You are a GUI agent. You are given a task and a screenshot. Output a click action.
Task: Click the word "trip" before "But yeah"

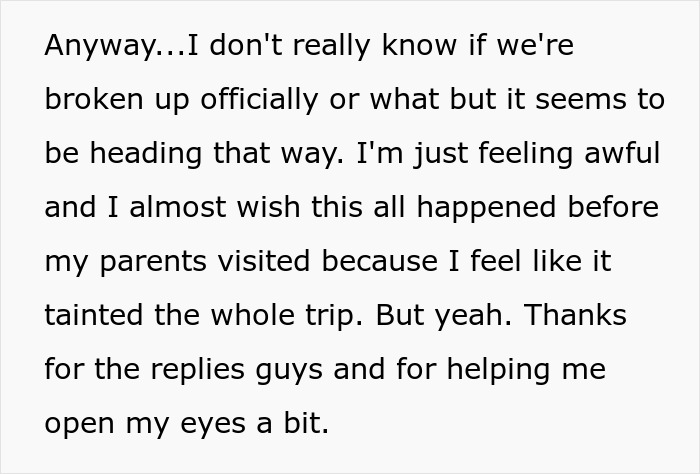click(x=330, y=316)
